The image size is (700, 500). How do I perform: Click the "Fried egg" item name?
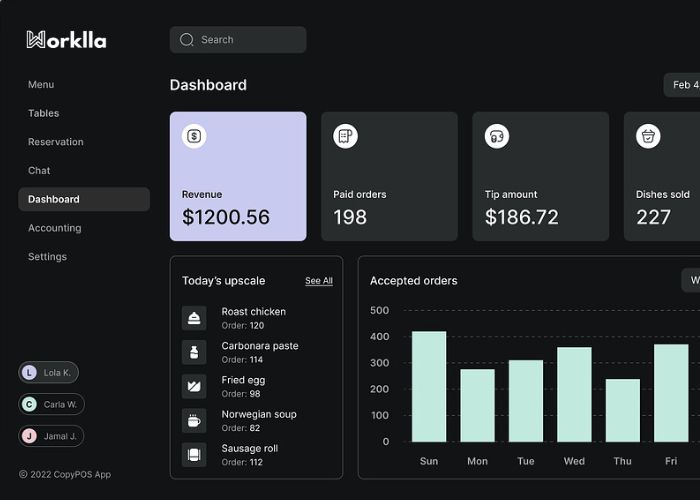[x=243, y=380]
